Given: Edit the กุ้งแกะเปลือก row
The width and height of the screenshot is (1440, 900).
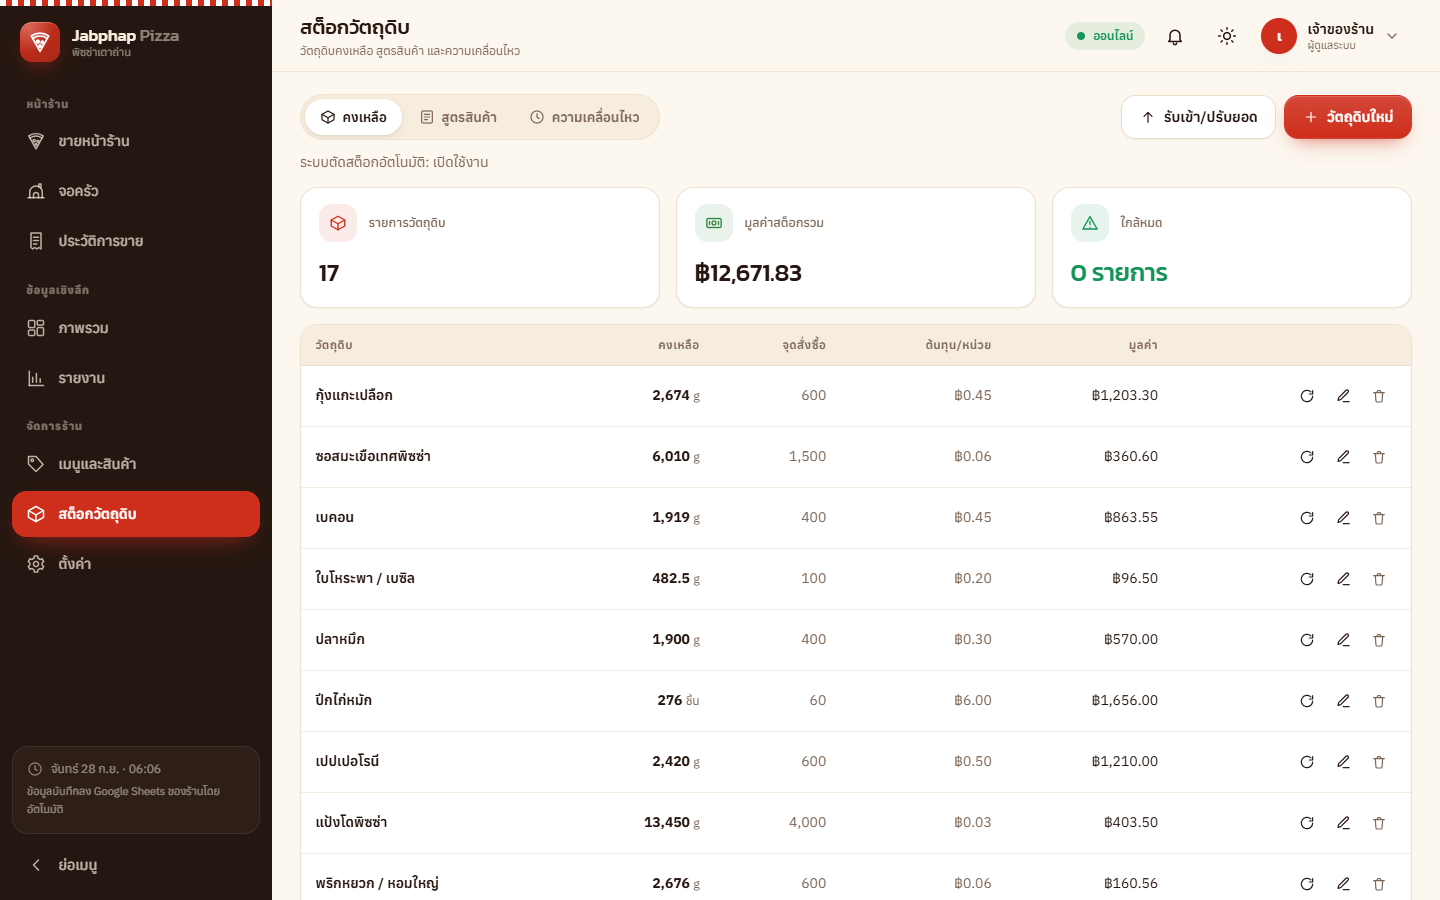Looking at the screenshot, I should point(1343,396).
